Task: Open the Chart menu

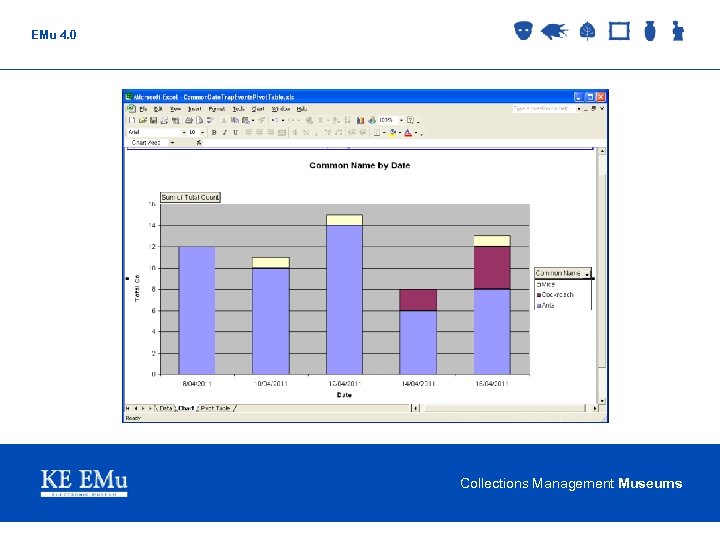Action: coord(258,109)
